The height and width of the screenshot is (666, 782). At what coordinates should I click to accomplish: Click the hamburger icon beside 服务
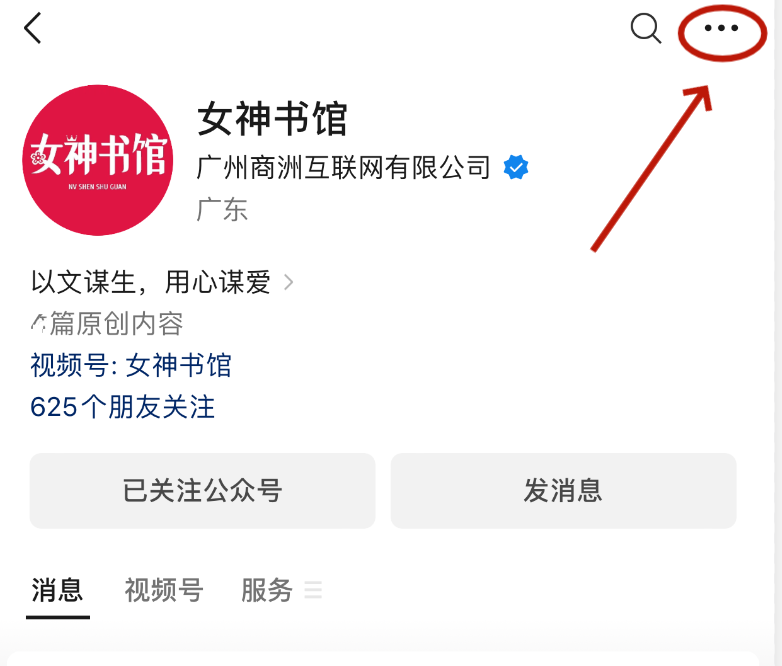(x=313, y=590)
